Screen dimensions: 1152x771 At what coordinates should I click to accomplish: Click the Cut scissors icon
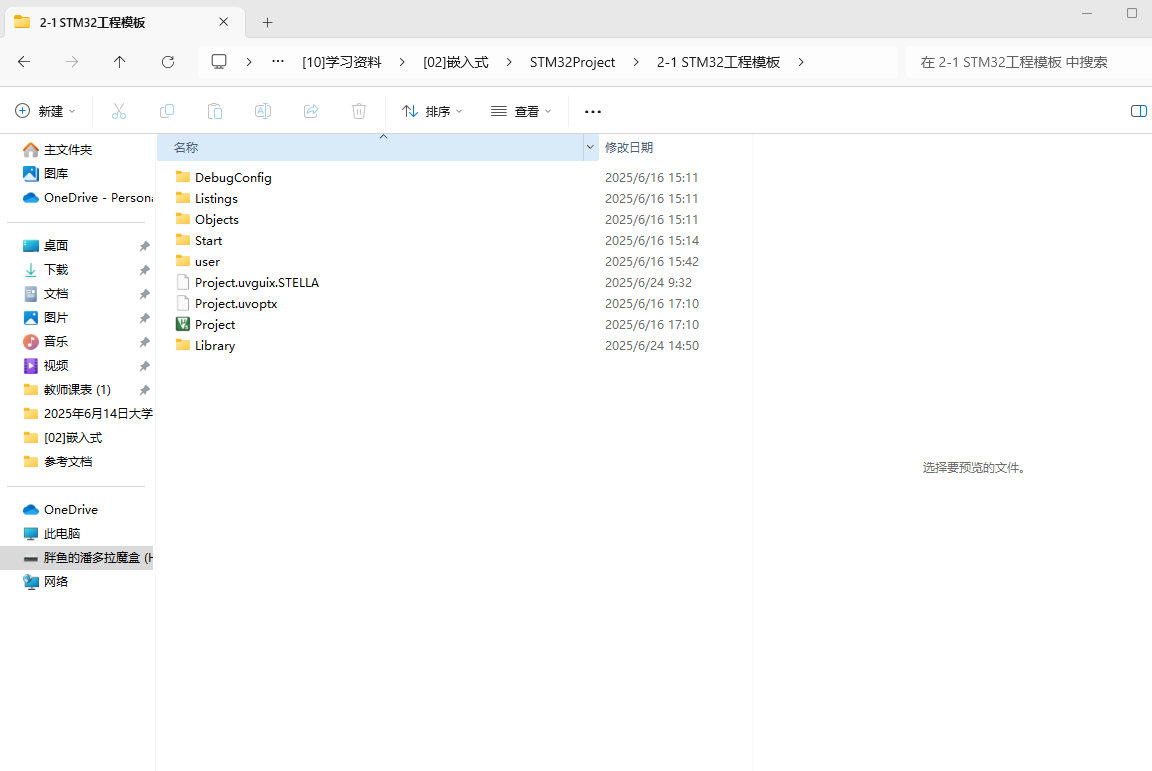pyautogui.click(x=118, y=111)
